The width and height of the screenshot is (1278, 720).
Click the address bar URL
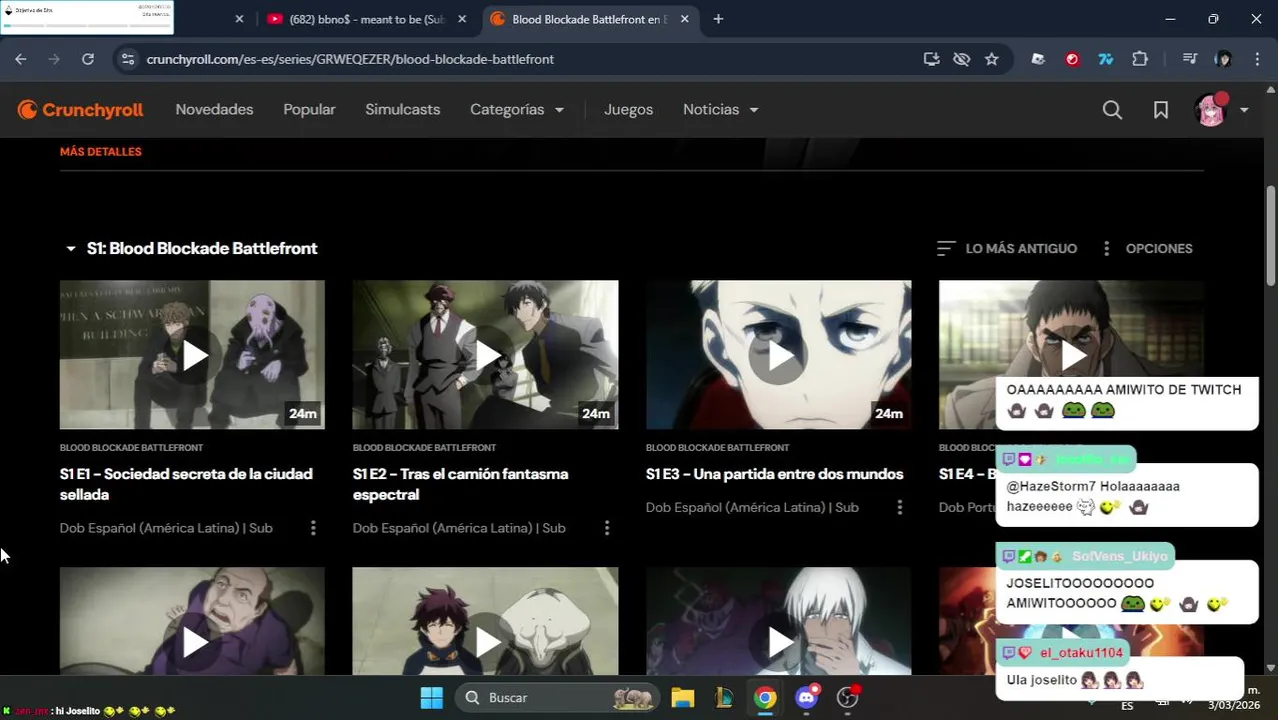point(350,59)
